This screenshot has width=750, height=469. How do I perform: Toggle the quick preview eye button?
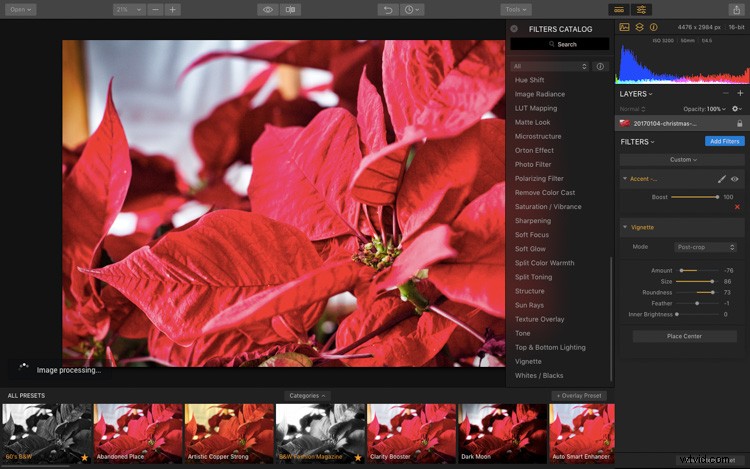pyautogui.click(x=268, y=10)
